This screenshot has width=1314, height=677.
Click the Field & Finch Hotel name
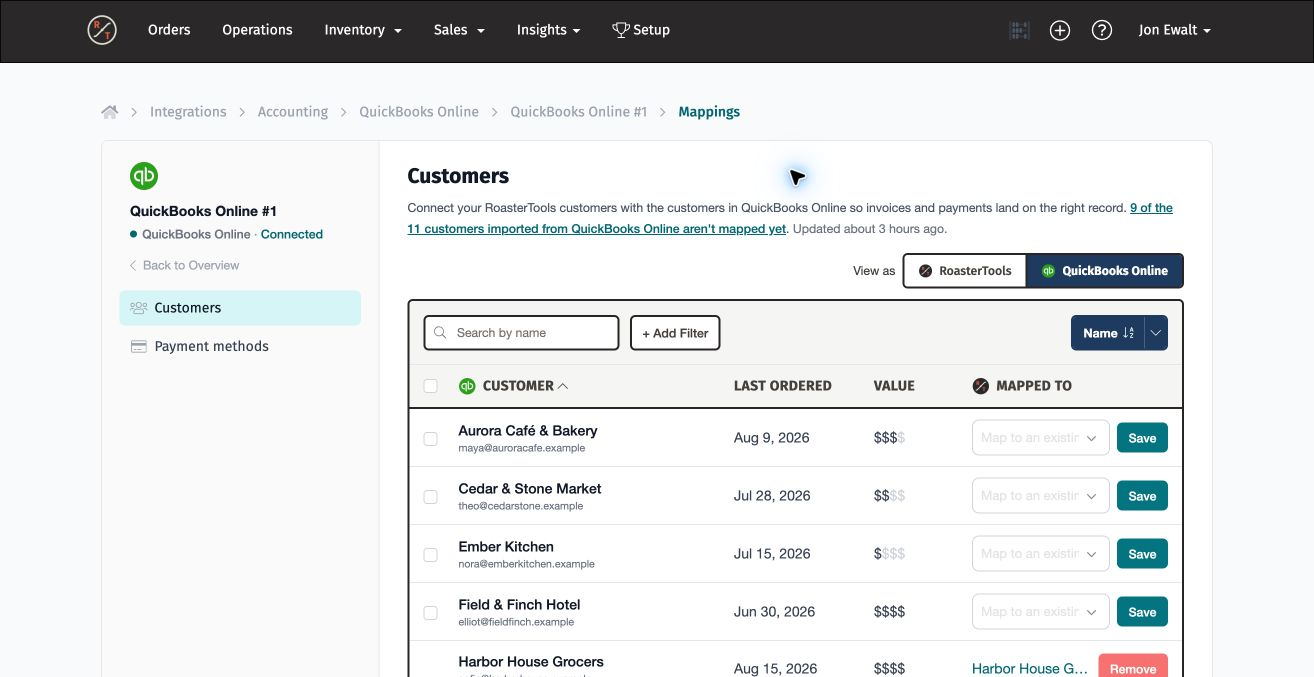519,605
